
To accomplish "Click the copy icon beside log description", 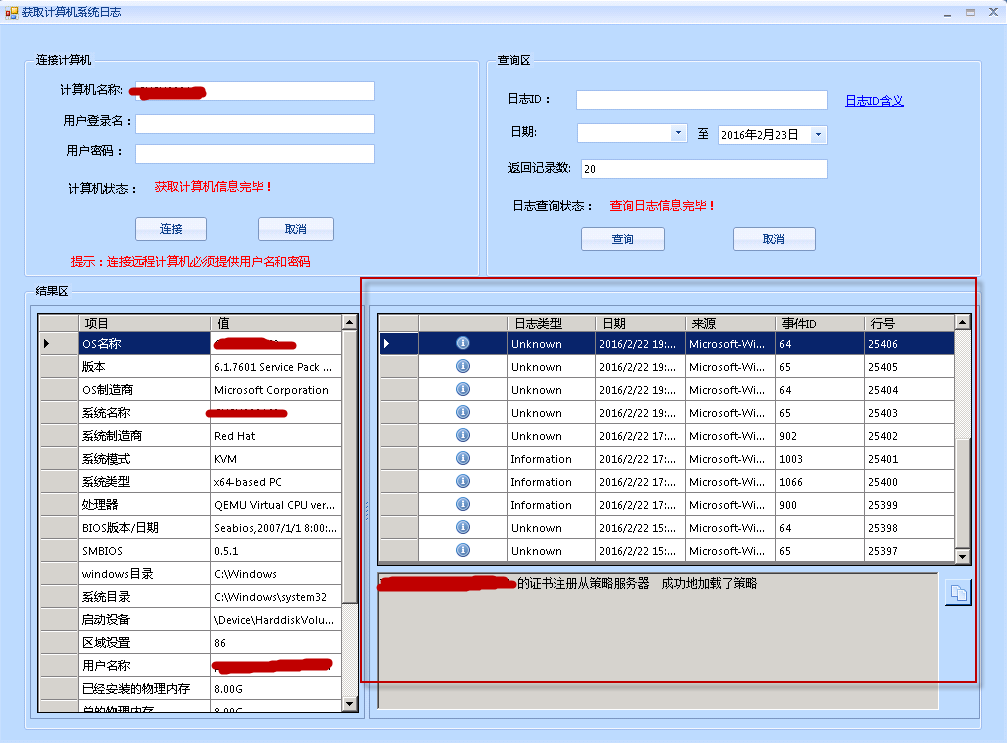I will (x=958, y=592).
